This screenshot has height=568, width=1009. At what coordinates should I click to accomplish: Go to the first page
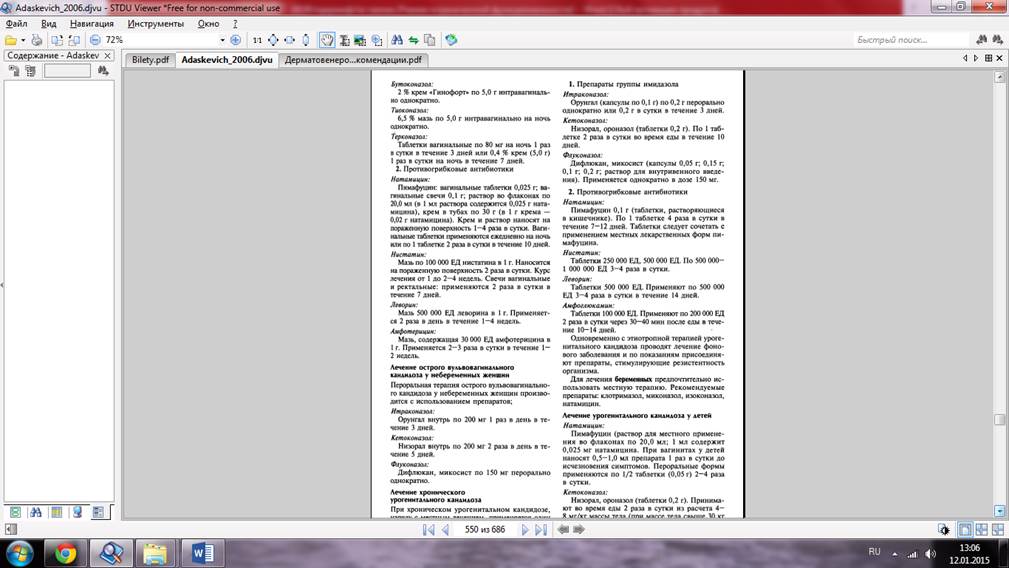(428, 529)
